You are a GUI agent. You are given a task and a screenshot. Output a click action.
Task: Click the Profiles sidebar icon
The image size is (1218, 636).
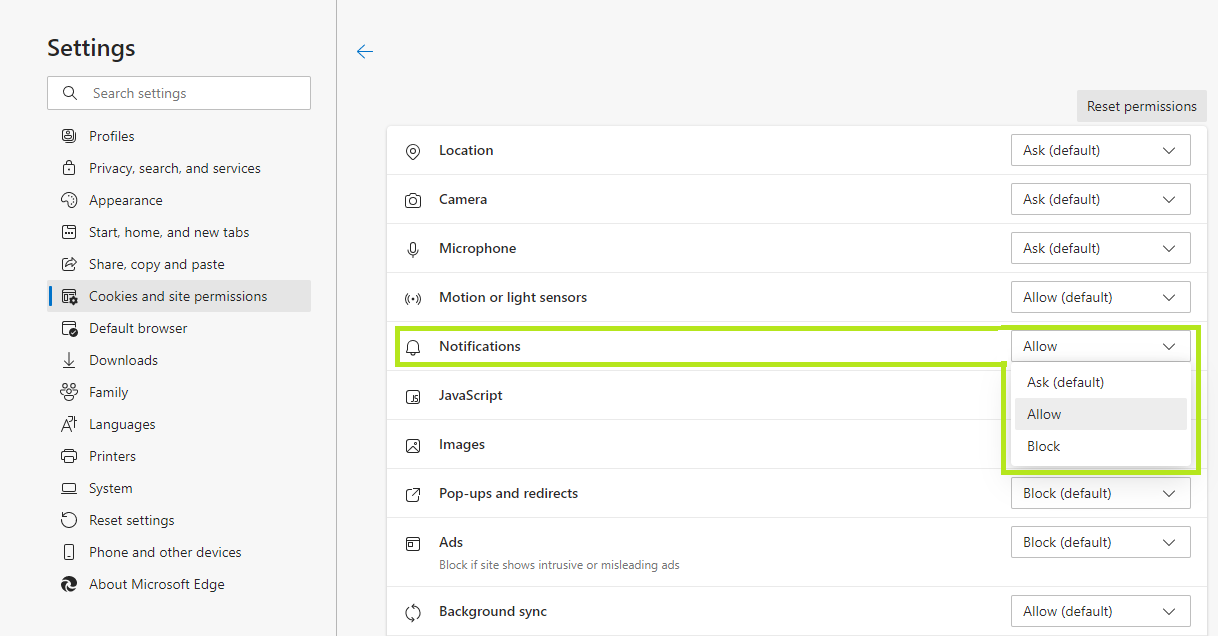[69, 136]
